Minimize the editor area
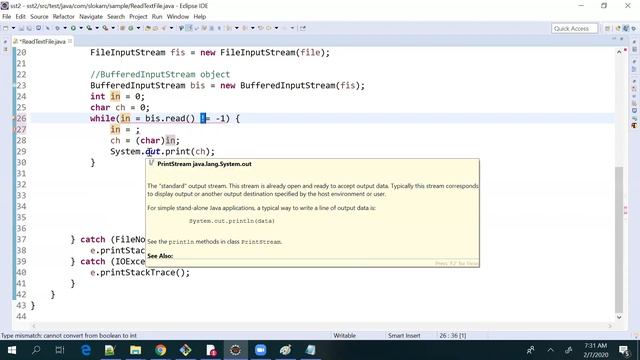 click(613, 38)
